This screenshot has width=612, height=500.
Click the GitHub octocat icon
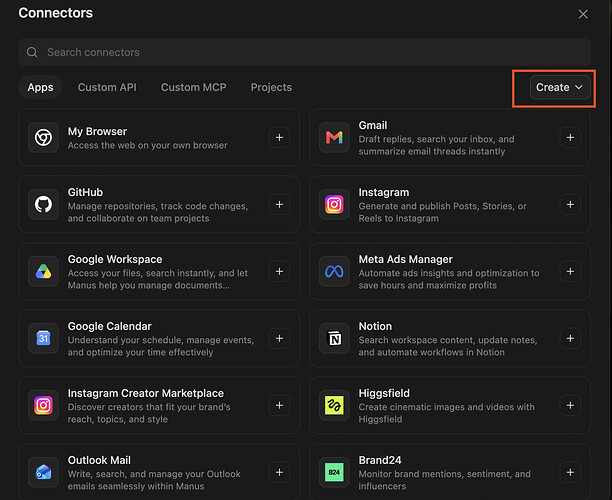tap(43, 205)
